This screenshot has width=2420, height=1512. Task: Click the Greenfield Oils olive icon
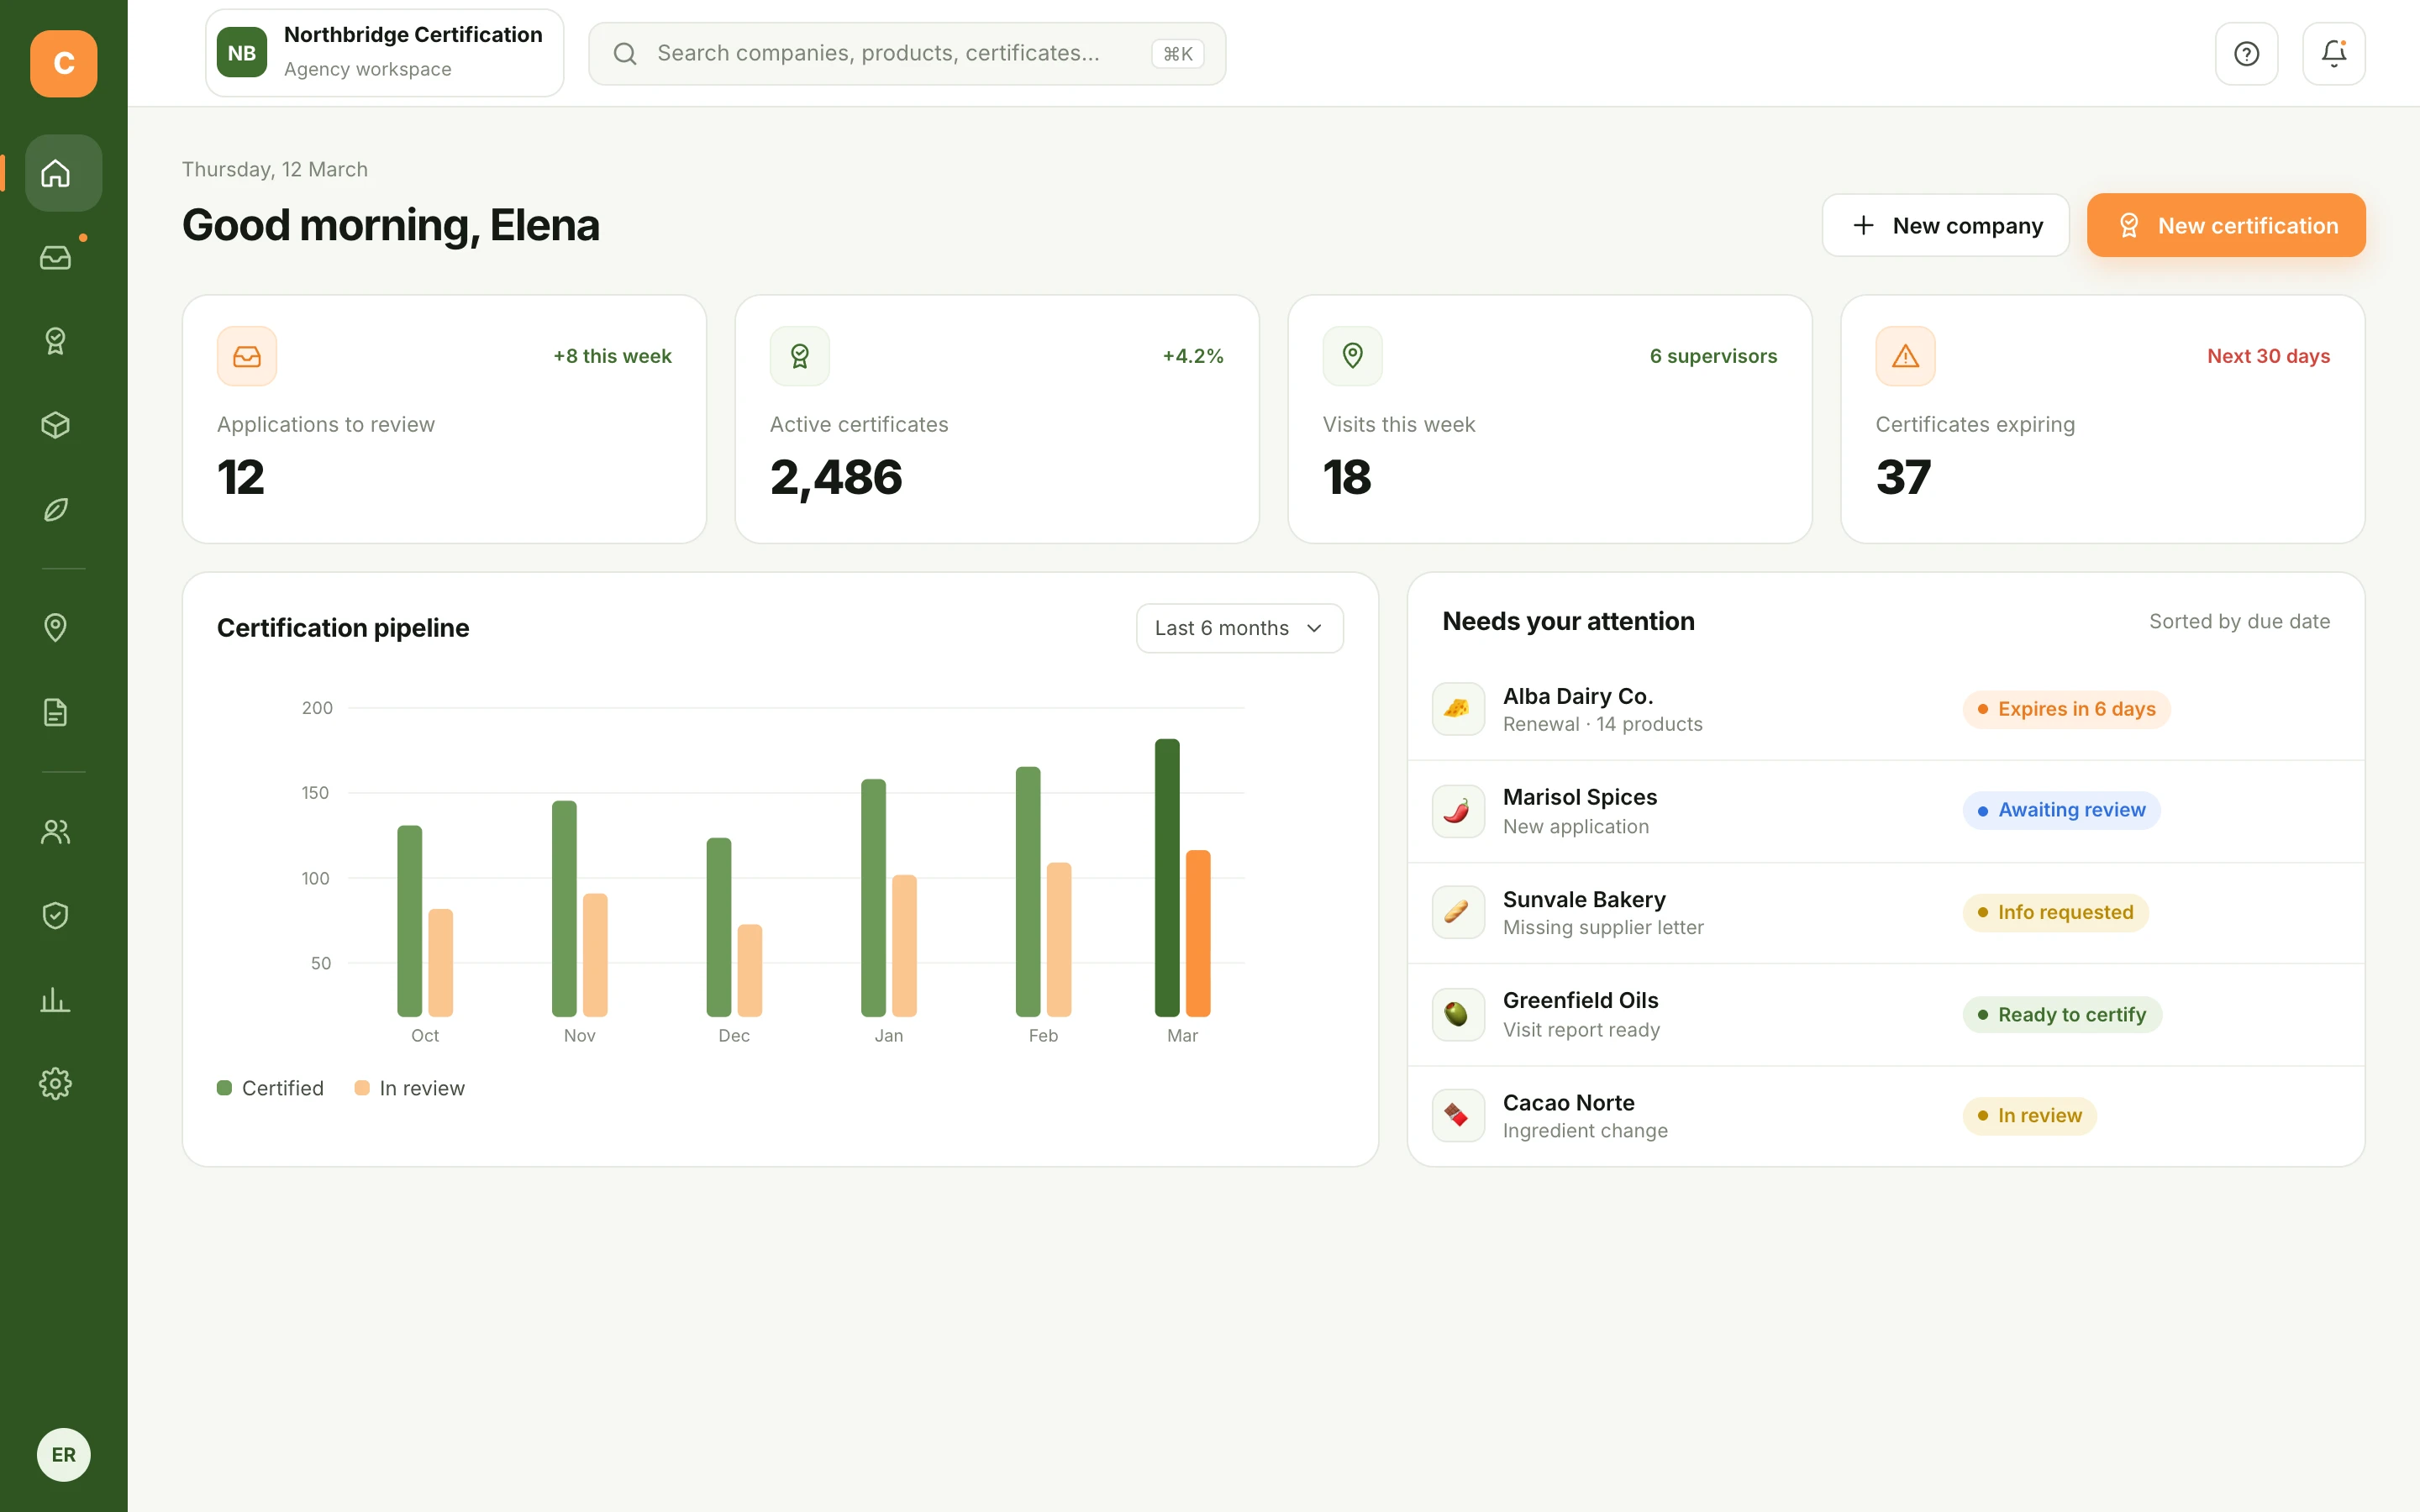[1457, 1014]
